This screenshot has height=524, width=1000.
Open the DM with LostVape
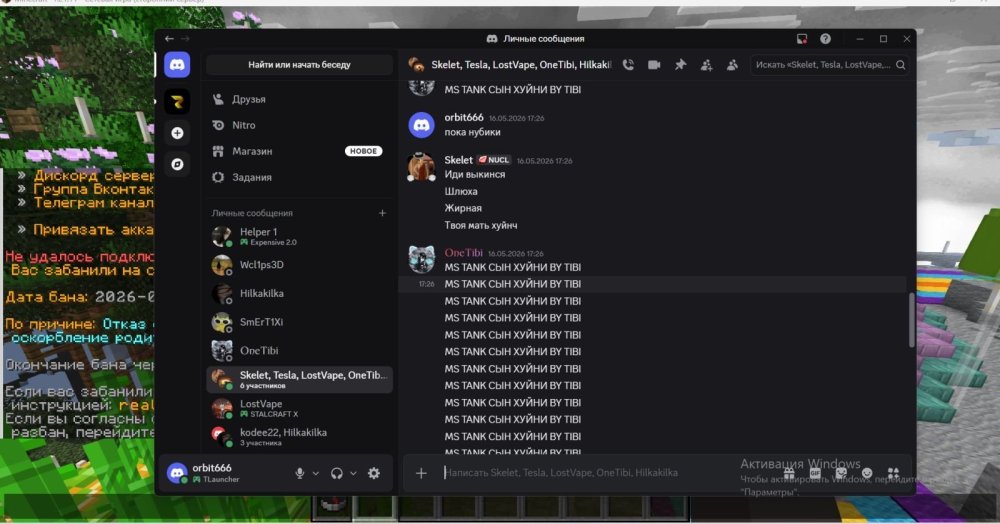(299, 408)
